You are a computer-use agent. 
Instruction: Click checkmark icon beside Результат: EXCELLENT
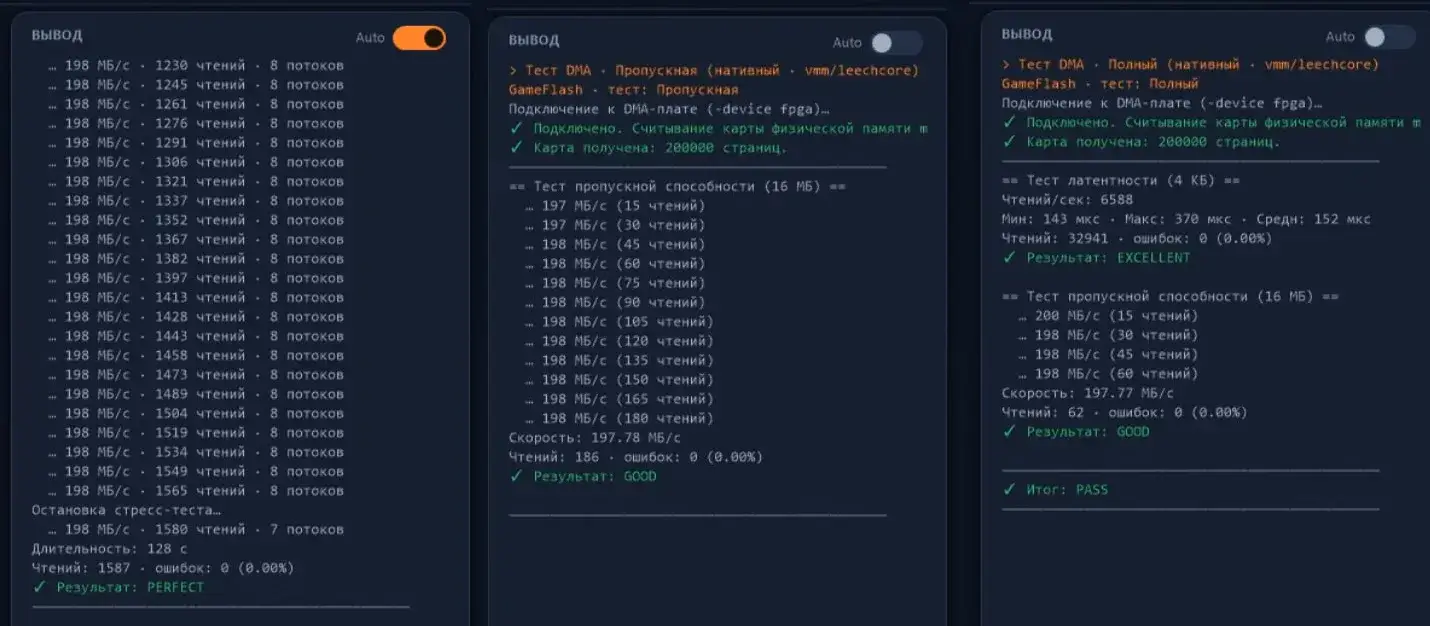tap(1009, 258)
